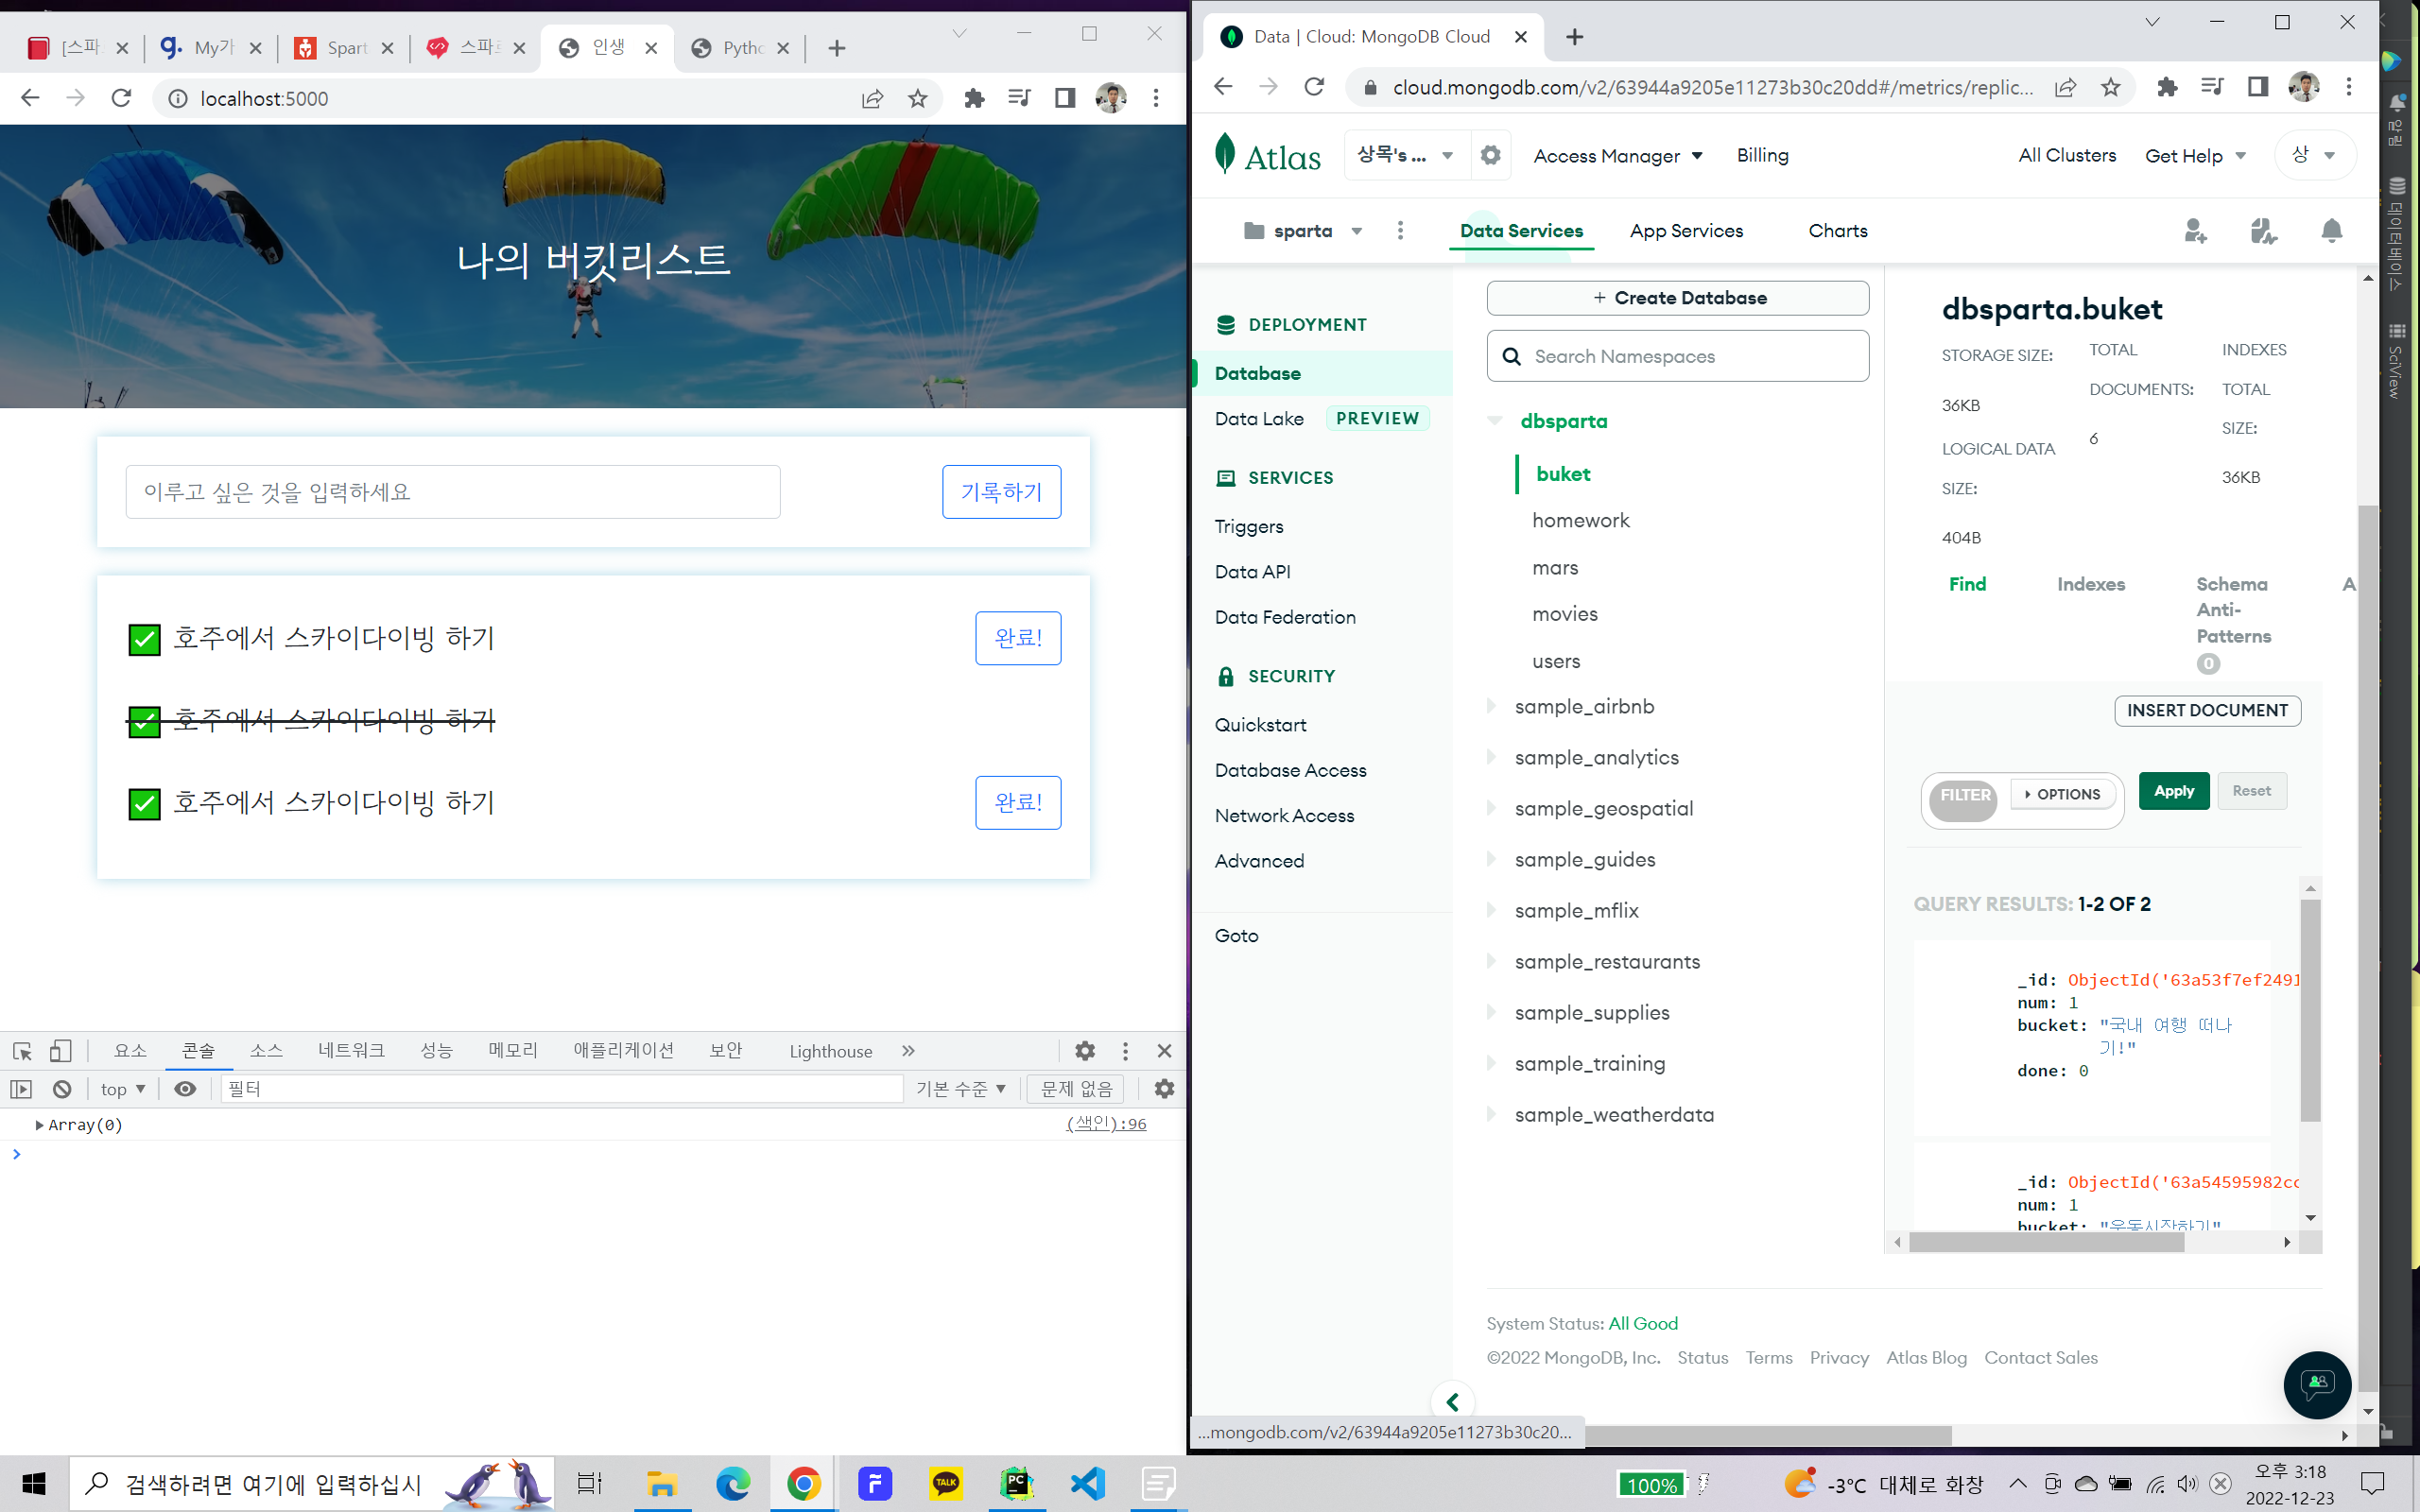Open extensions puzzle icon in localhost browser
Image resolution: width=2420 pixels, height=1512 pixels.
click(x=974, y=98)
